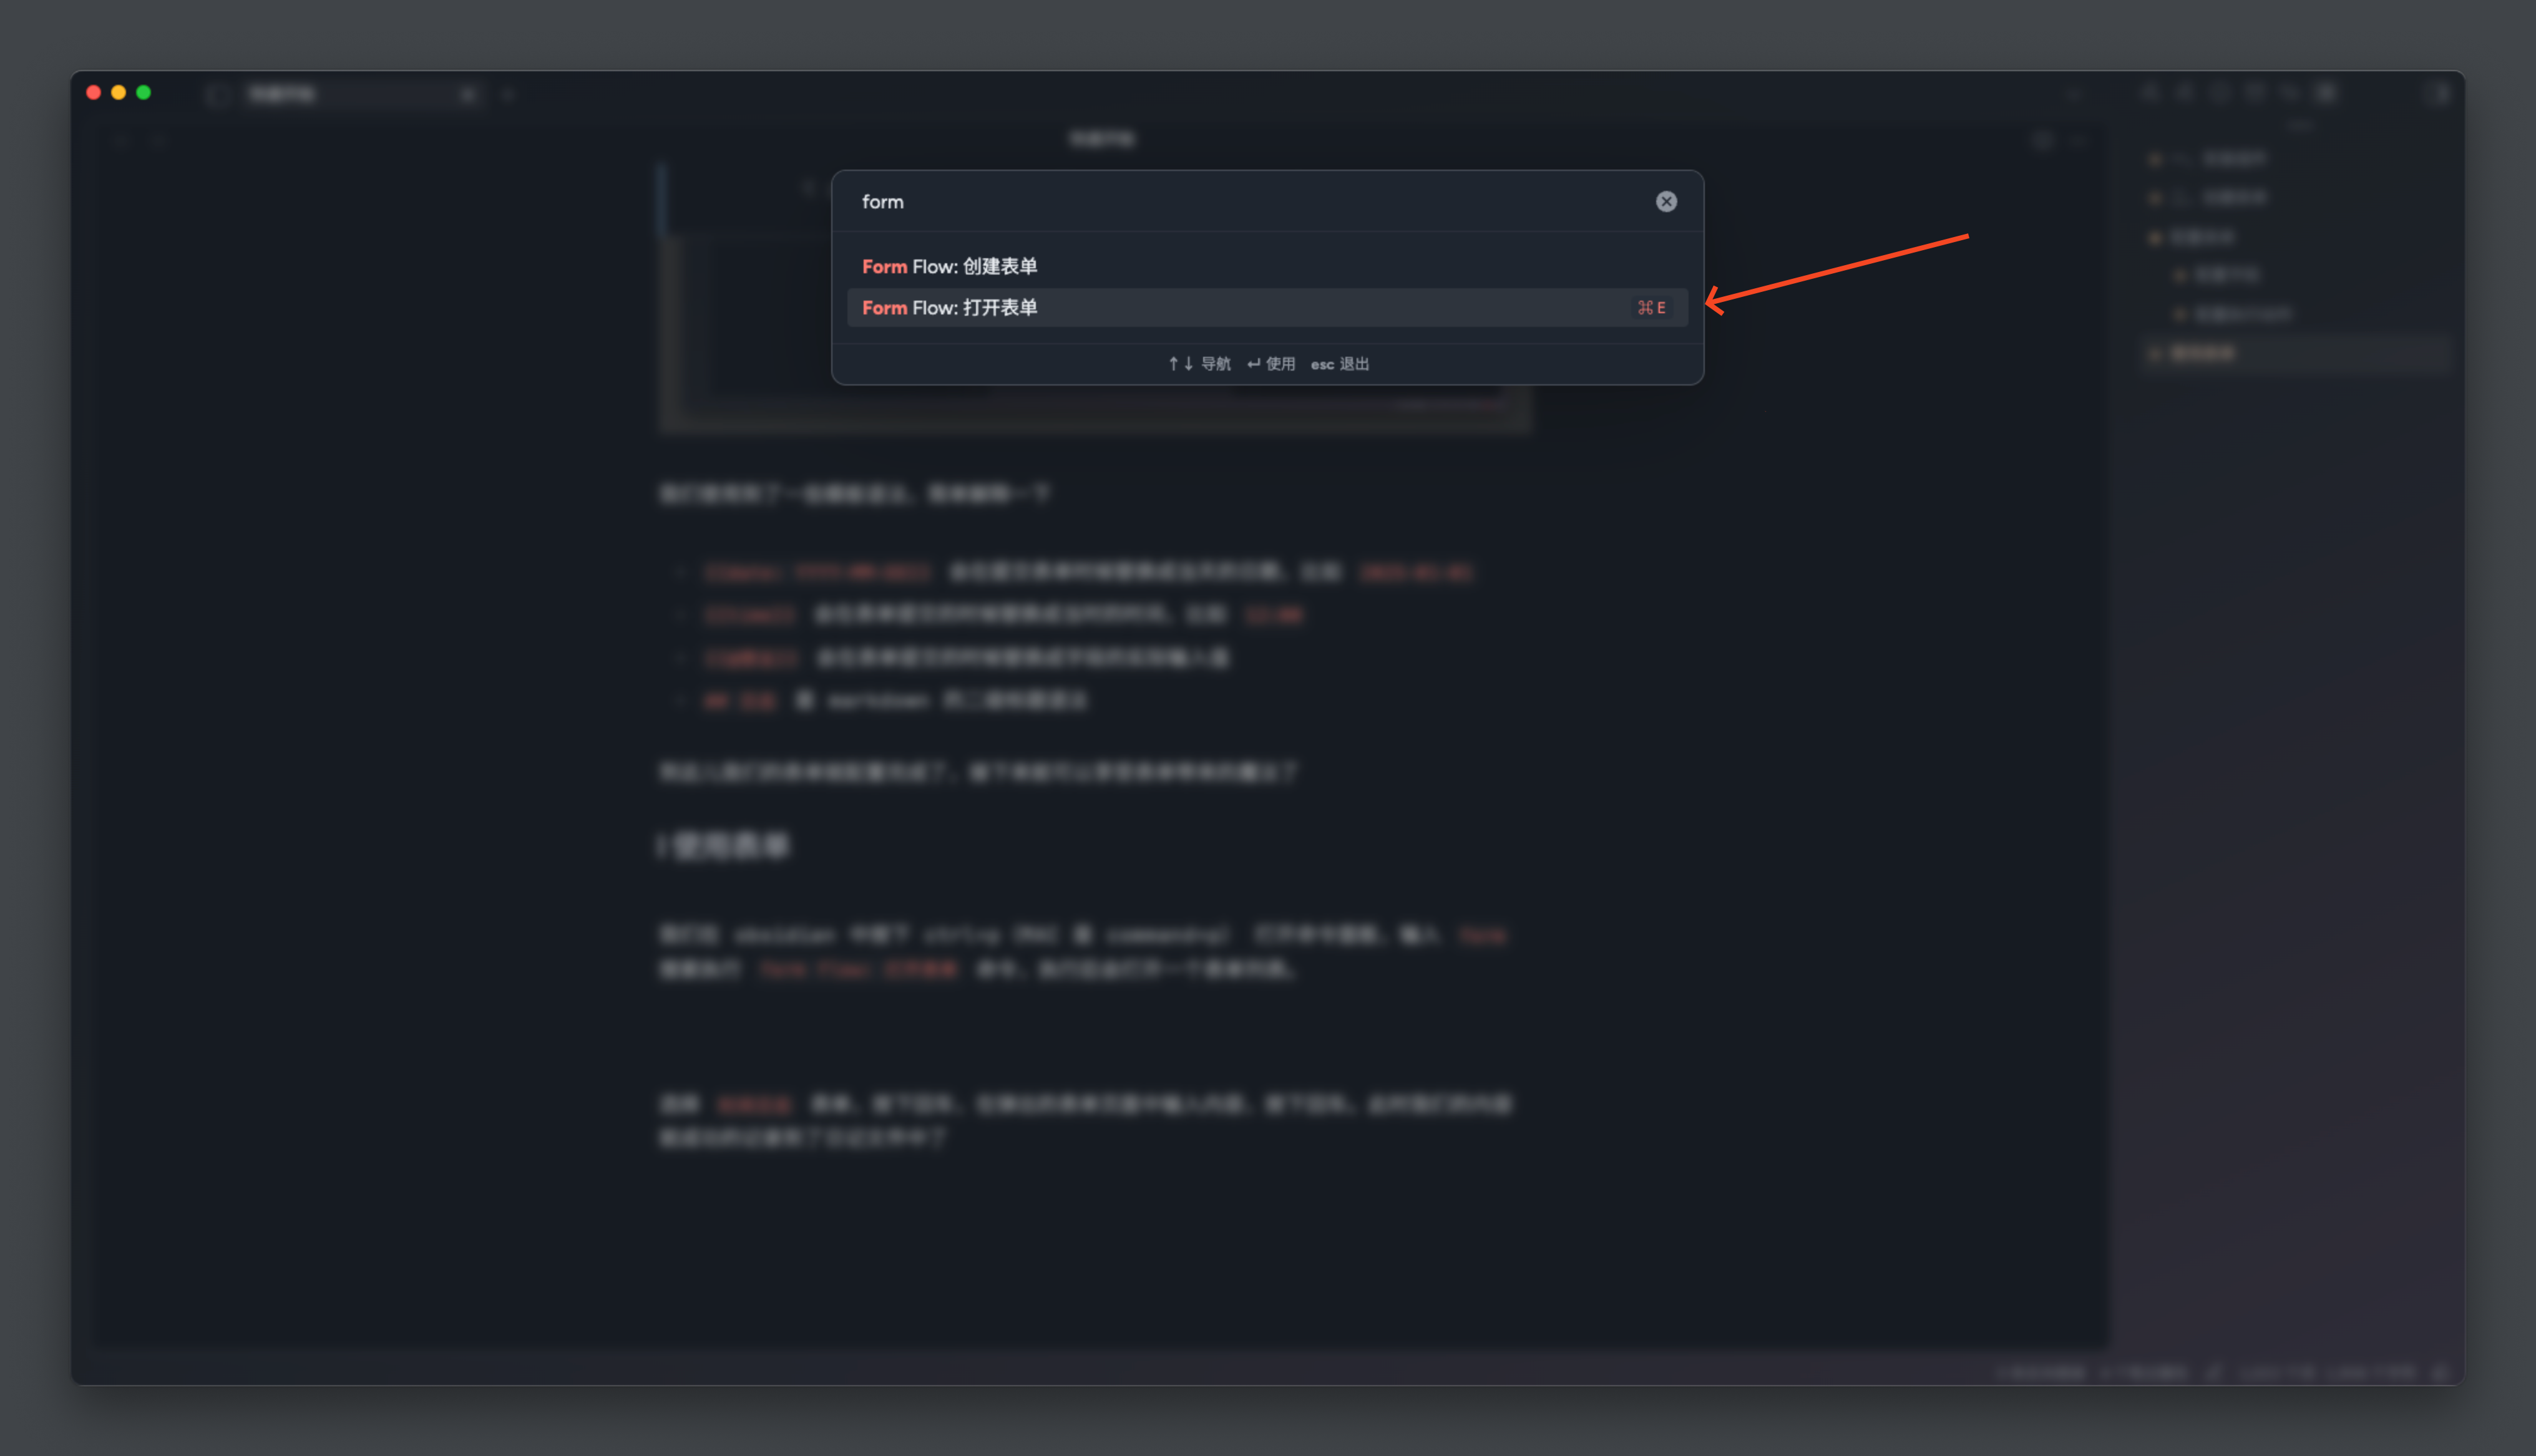Open the highlighted bottom heading in outline panel
This screenshot has height=1456, width=2536.
(2204, 353)
